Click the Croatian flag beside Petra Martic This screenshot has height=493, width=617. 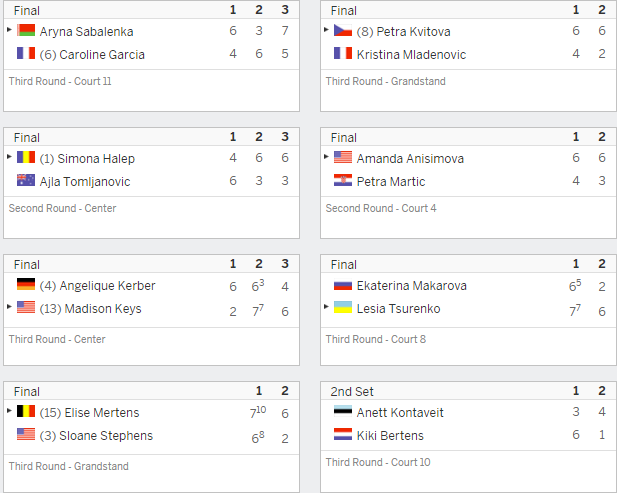click(343, 180)
